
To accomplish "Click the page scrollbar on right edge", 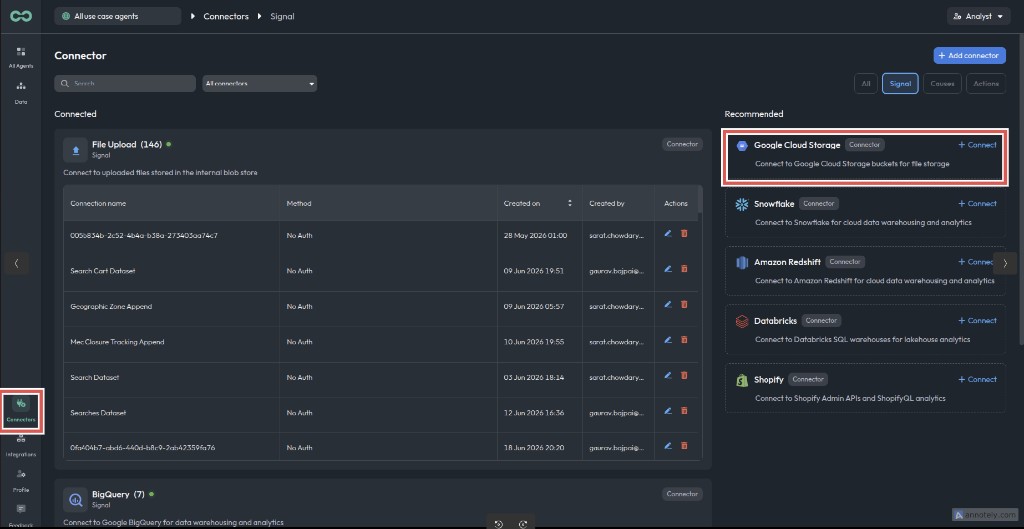I will tap(1020, 189).
